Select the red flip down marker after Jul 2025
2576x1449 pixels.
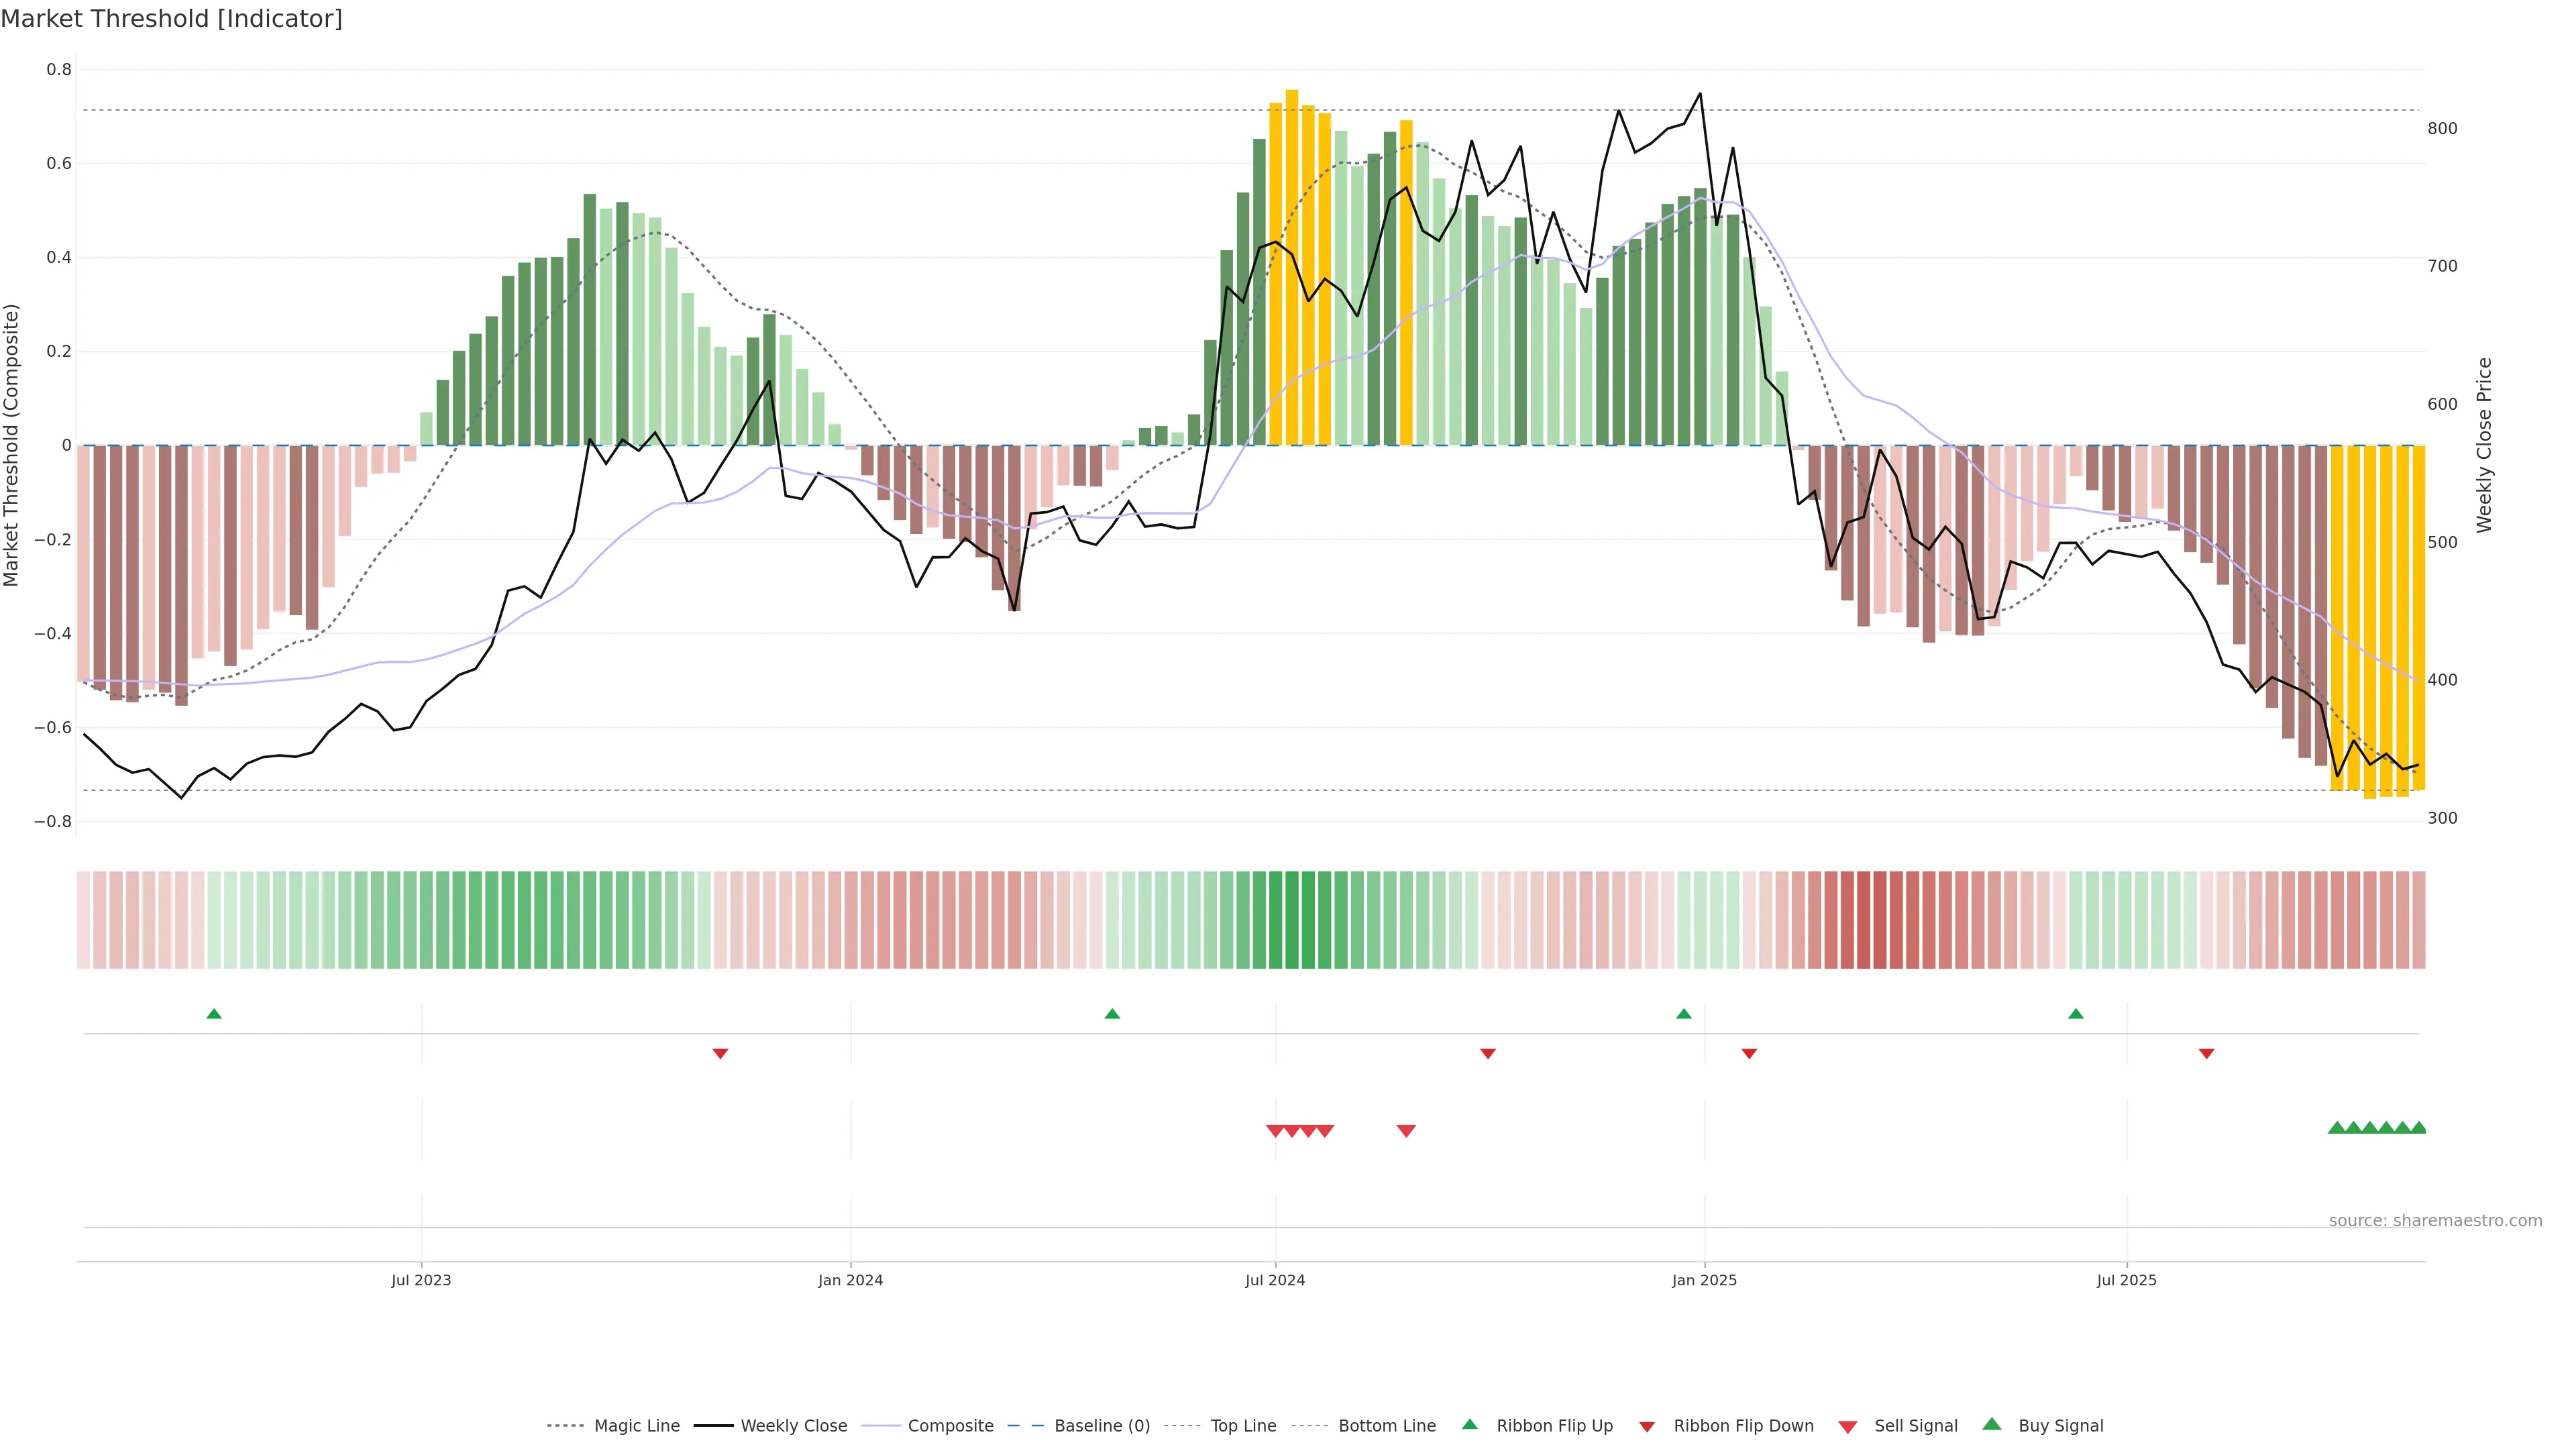pyautogui.click(x=2207, y=1053)
